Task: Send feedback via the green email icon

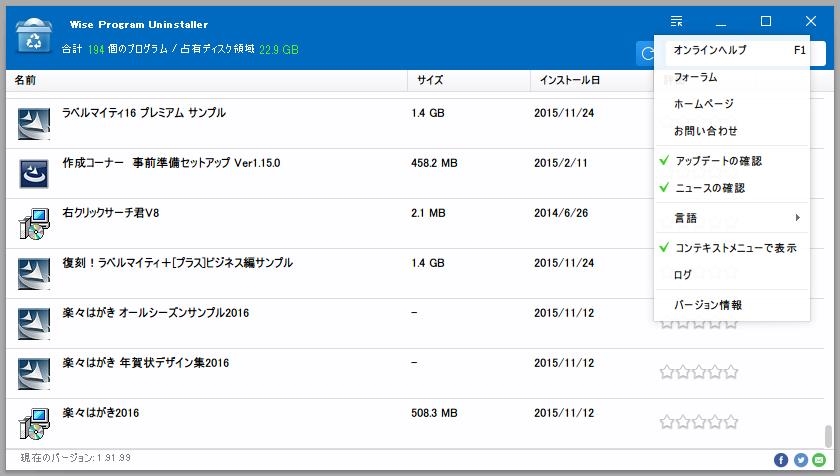Action: point(819,459)
